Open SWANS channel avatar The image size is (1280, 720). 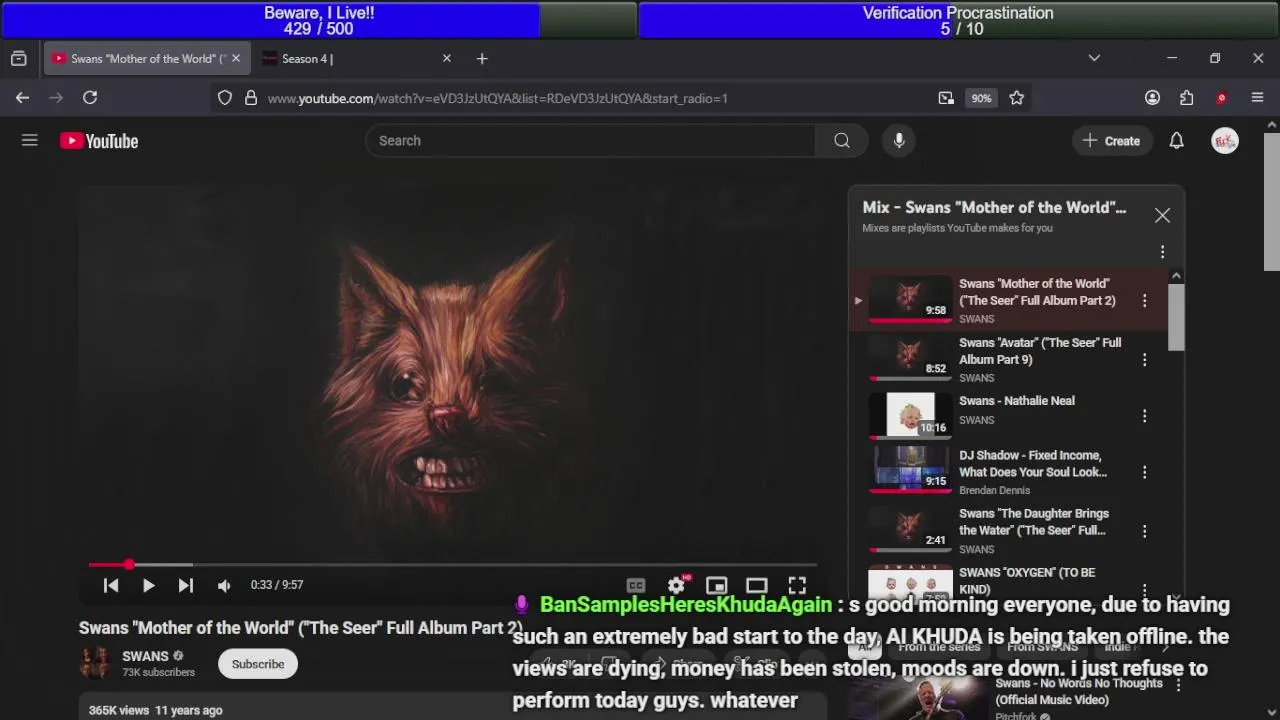(x=96, y=663)
